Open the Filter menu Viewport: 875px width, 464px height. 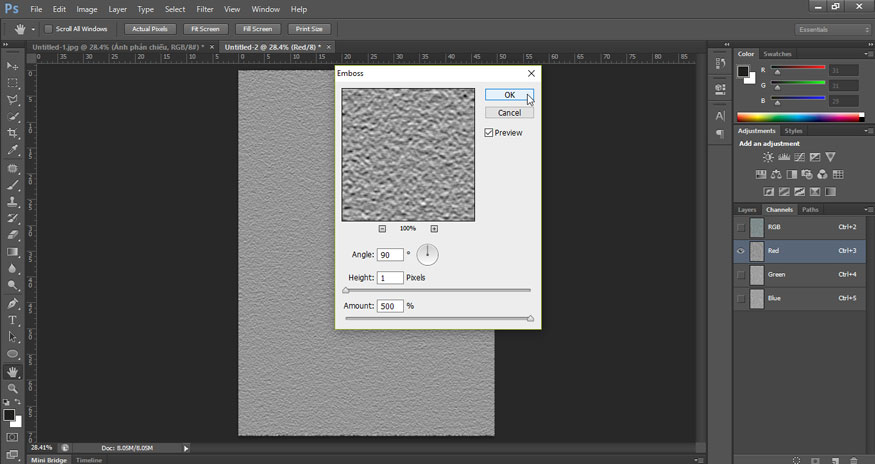205,9
